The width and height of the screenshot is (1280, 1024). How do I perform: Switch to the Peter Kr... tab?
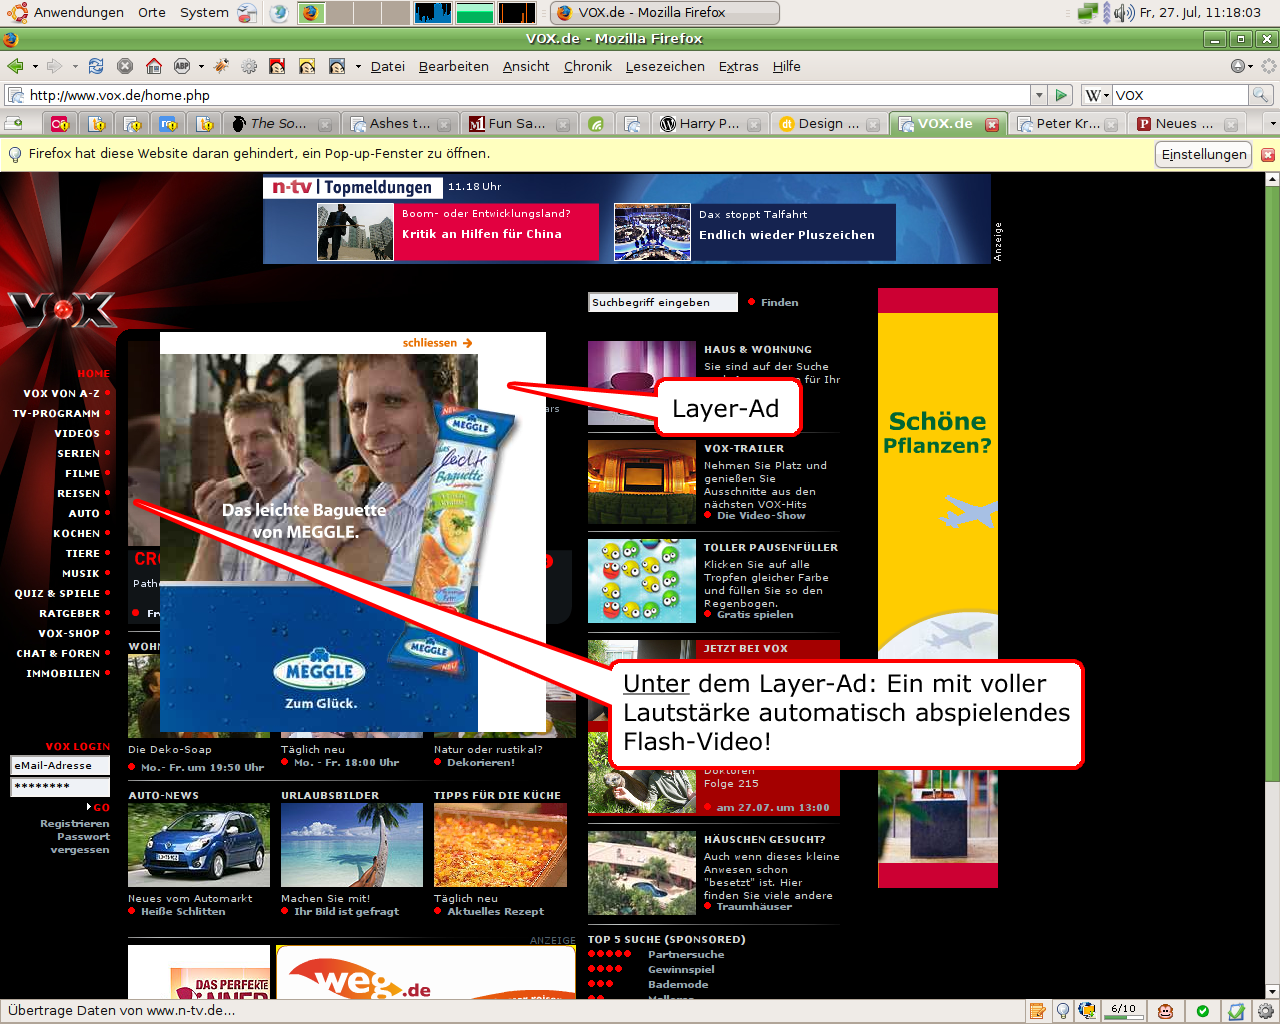pyautogui.click(x=1067, y=124)
